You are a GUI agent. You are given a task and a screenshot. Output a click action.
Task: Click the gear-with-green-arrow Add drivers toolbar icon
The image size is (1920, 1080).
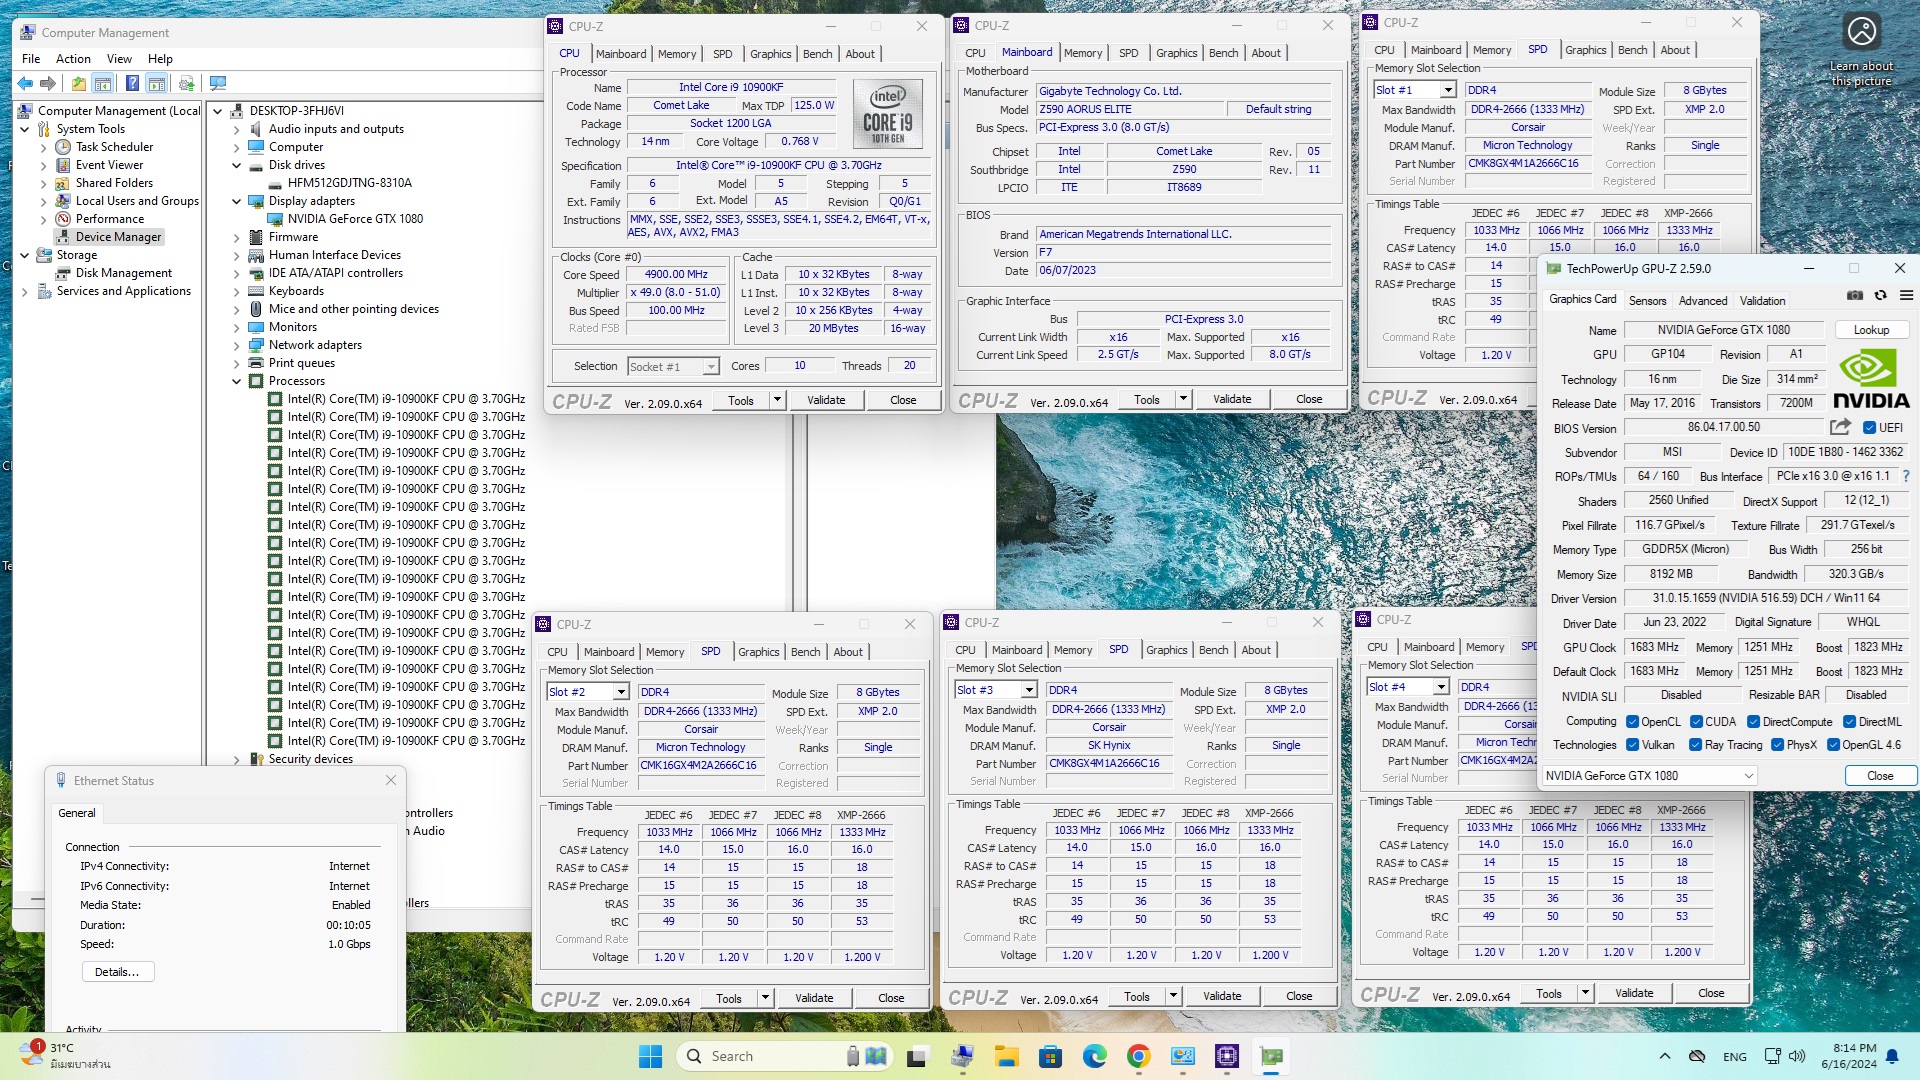[x=186, y=84]
